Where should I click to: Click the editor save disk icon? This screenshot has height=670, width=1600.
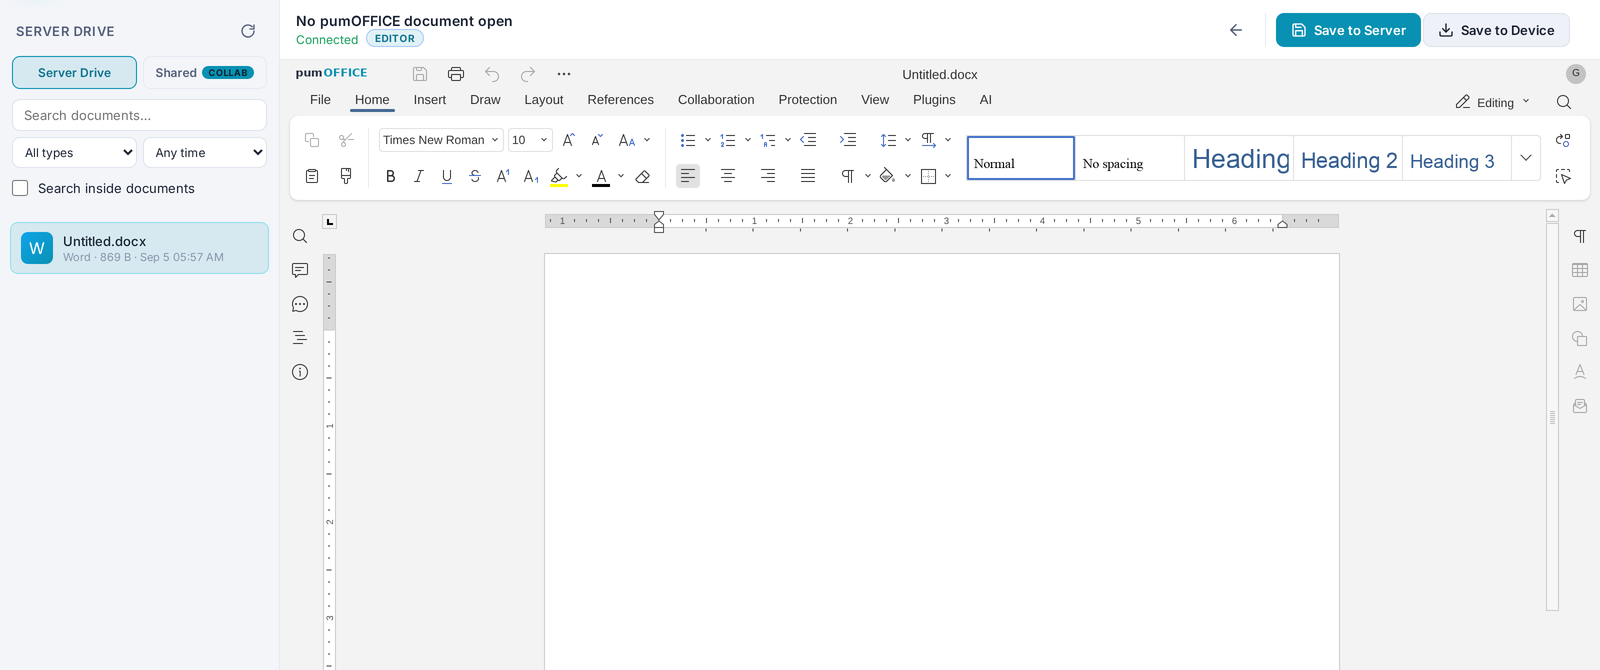tap(420, 74)
